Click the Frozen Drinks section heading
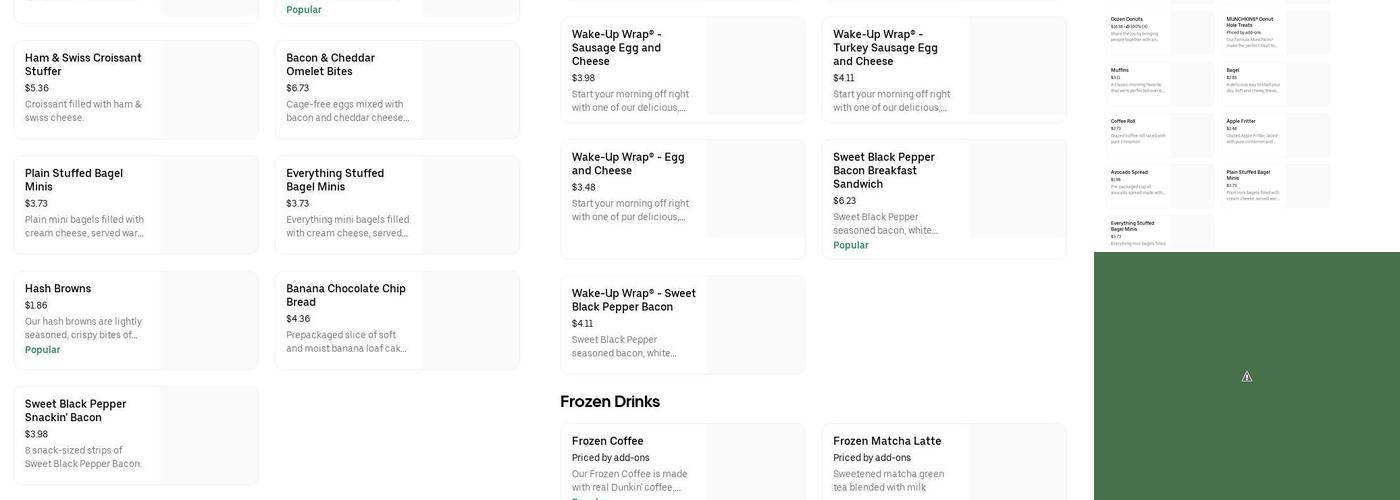1400x500 pixels. (x=610, y=402)
